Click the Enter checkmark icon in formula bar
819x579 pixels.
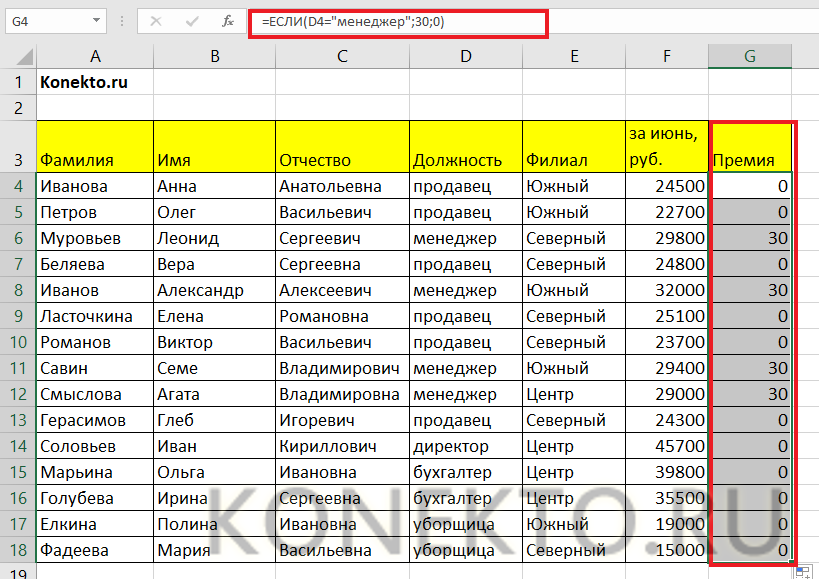pos(191,20)
